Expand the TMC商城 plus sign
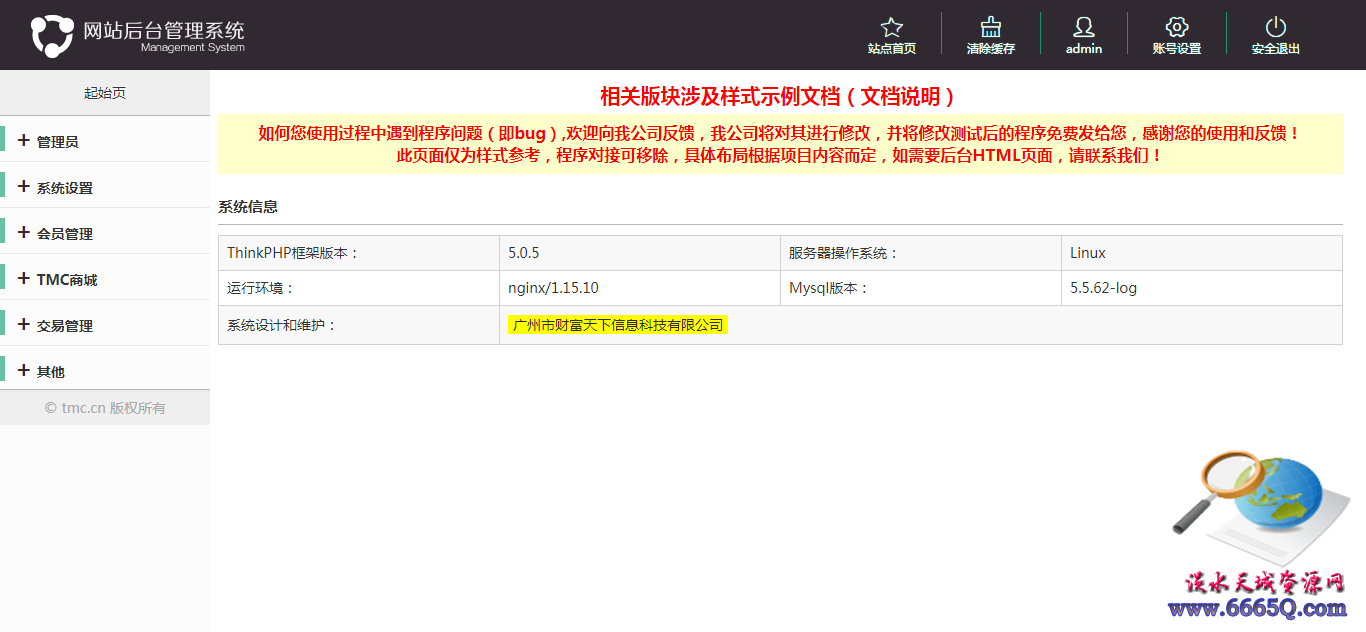The image size is (1366, 632). point(24,279)
